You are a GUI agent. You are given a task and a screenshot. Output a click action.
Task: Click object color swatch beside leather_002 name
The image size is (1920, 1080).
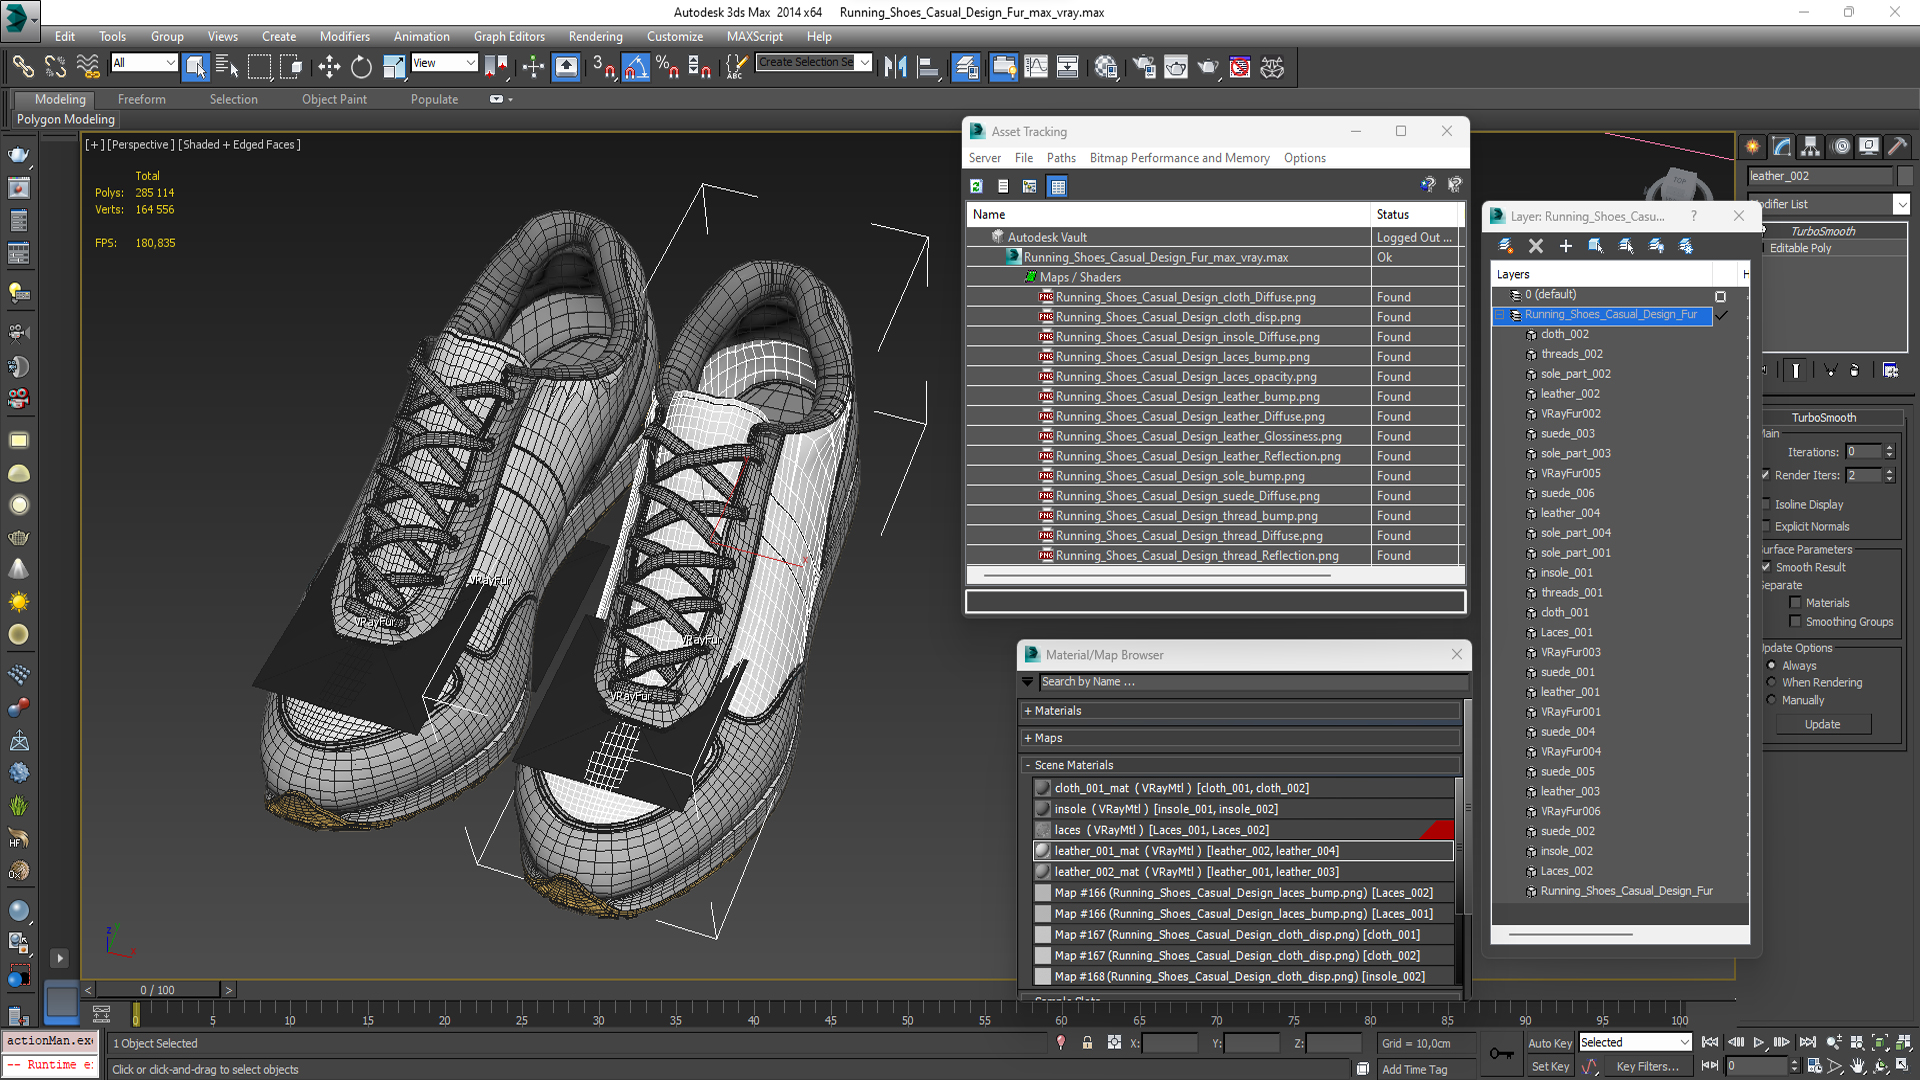(x=1905, y=176)
